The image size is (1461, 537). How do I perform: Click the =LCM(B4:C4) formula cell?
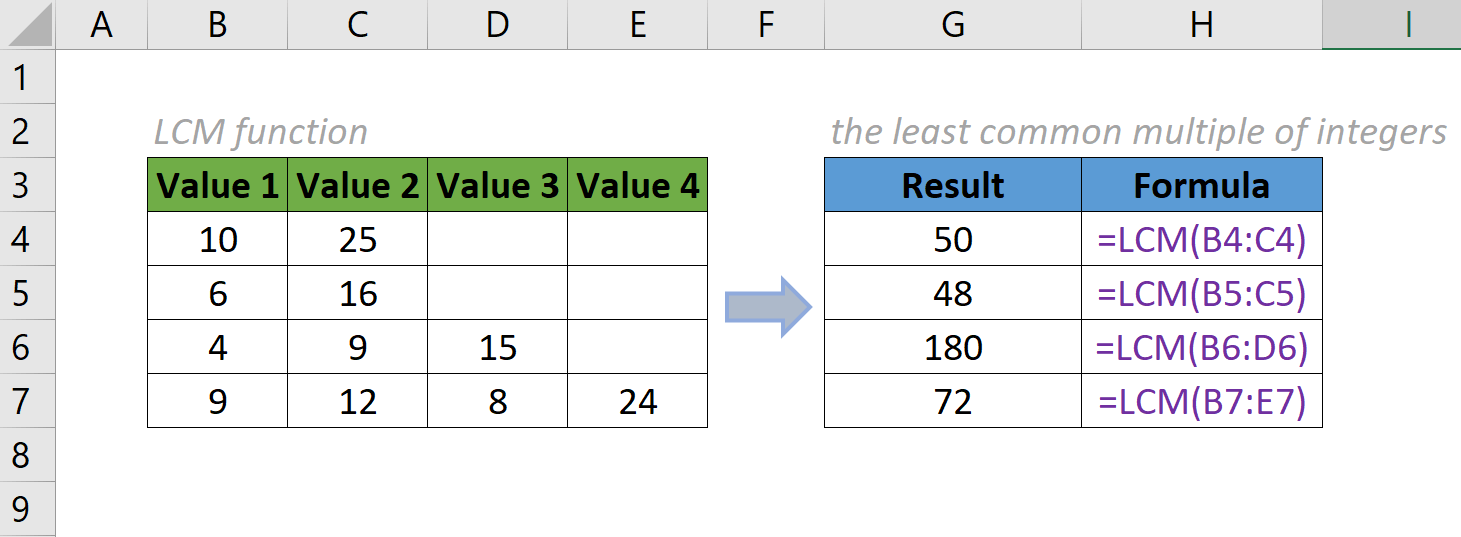1201,240
